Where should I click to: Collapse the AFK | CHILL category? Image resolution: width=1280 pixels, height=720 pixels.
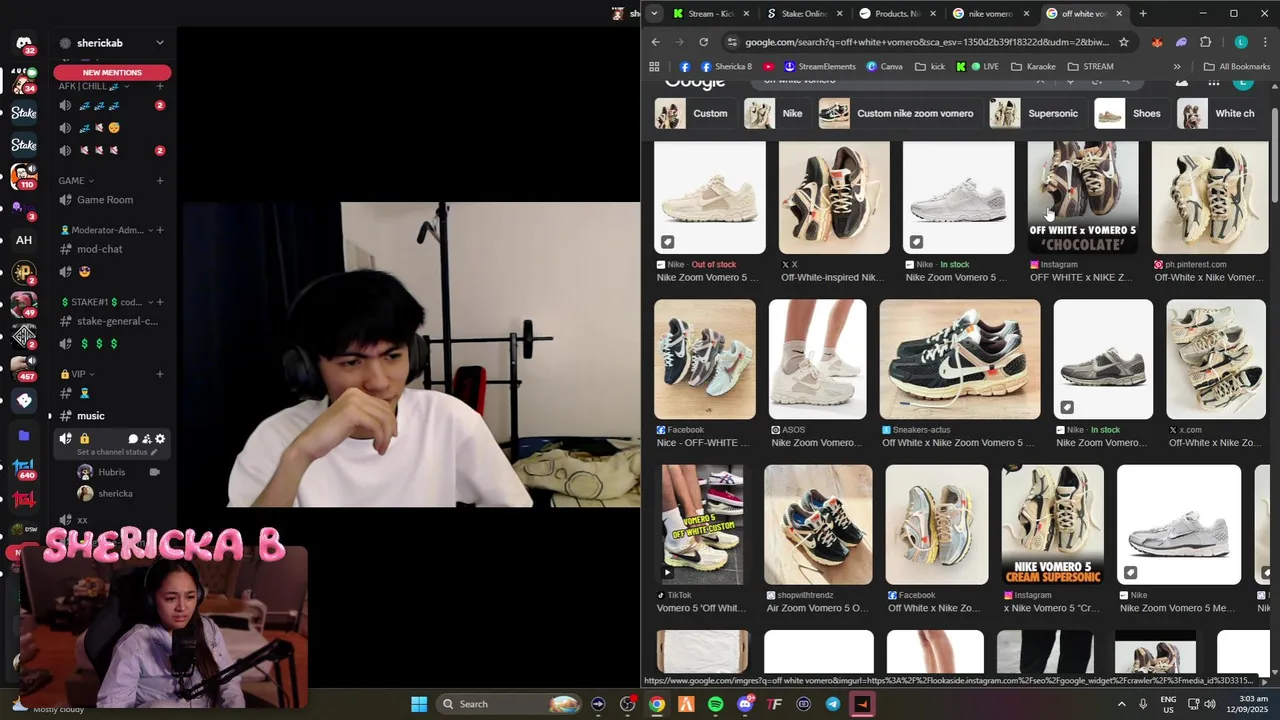pyautogui.click(x=95, y=86)
